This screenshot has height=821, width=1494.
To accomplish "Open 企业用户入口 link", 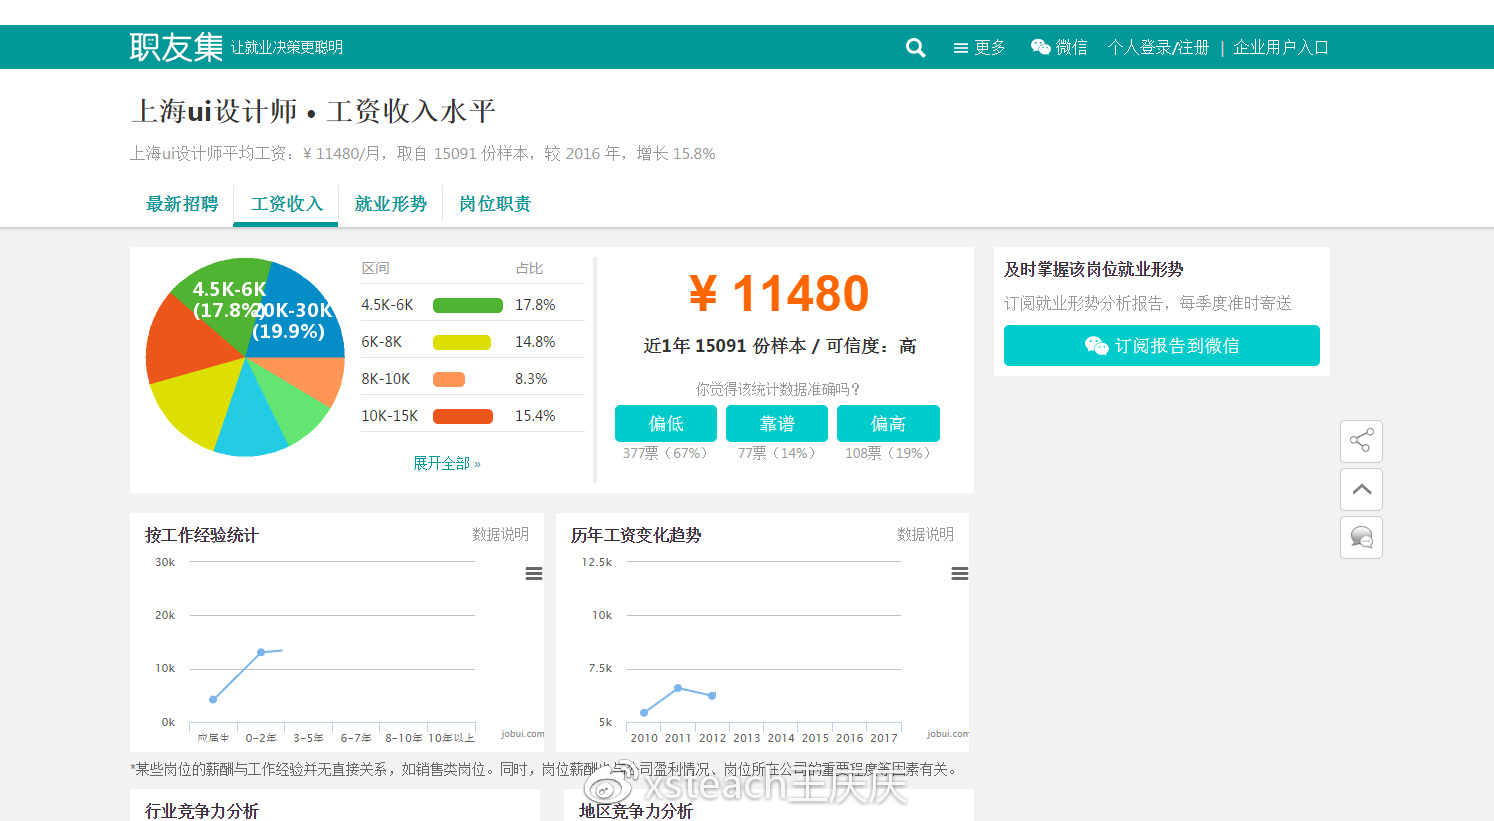I will tap(1281, 48).
